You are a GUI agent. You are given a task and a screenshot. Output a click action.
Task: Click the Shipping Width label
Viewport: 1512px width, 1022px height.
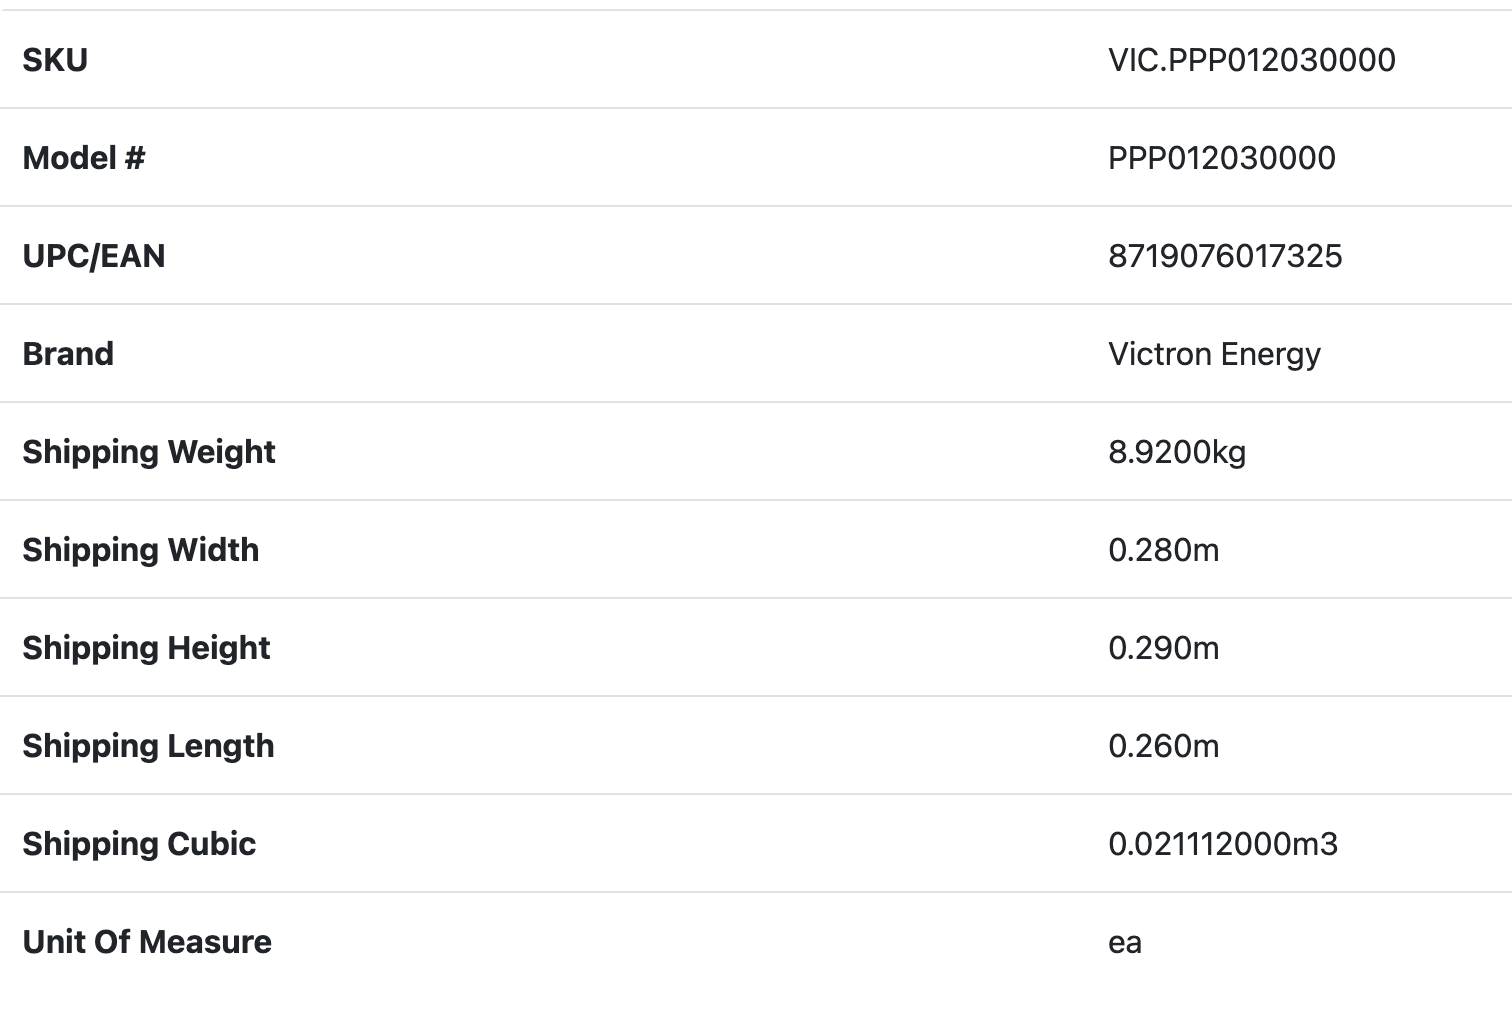point(141,550)
